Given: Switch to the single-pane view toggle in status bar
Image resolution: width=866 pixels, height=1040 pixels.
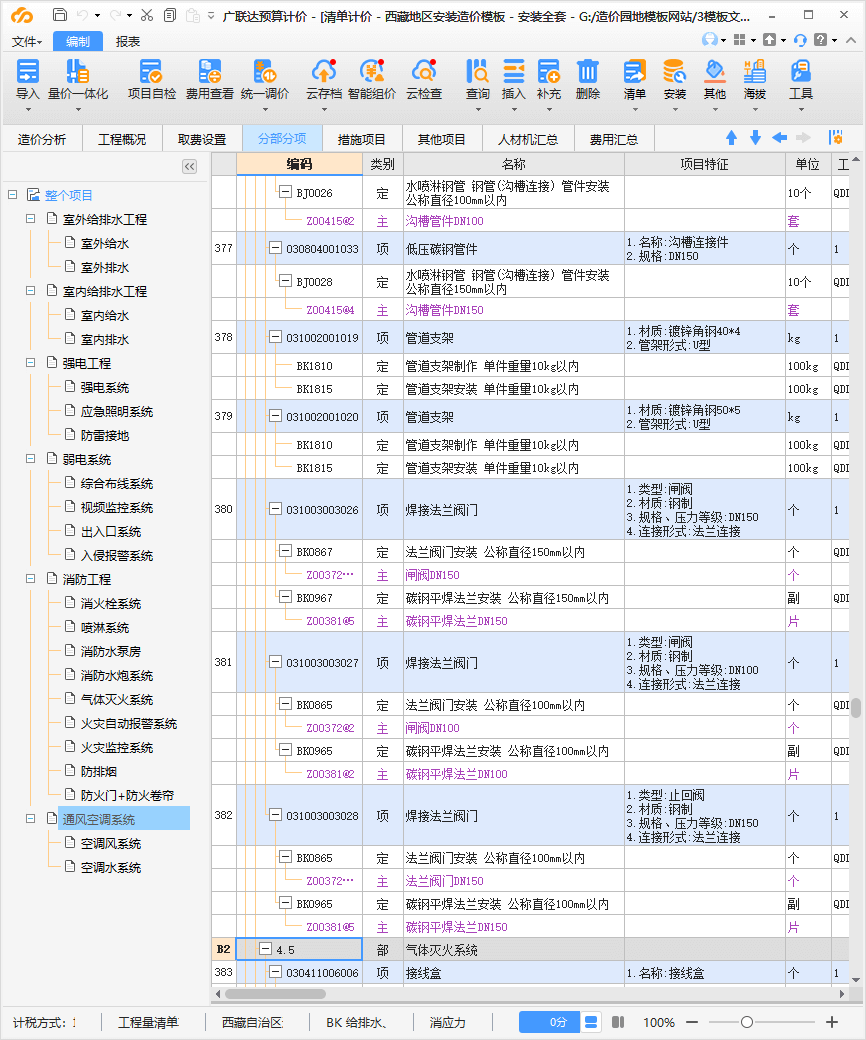Looking at the screenshot, I should click(x=591, y=1022).
